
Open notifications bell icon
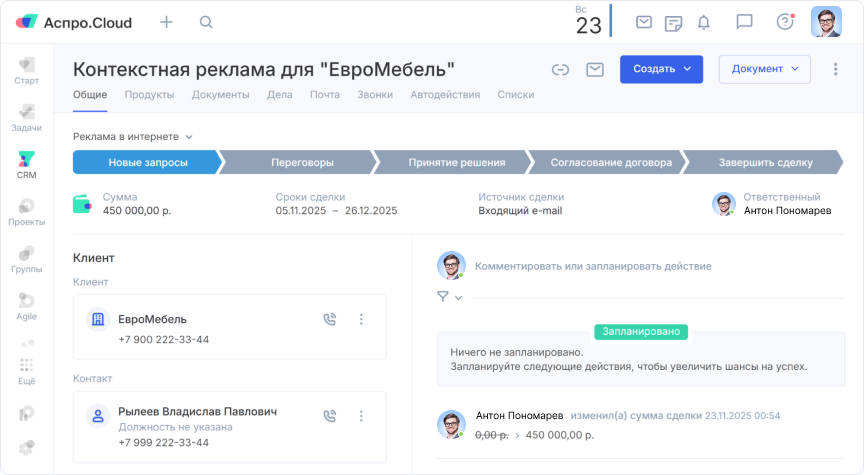704,22
